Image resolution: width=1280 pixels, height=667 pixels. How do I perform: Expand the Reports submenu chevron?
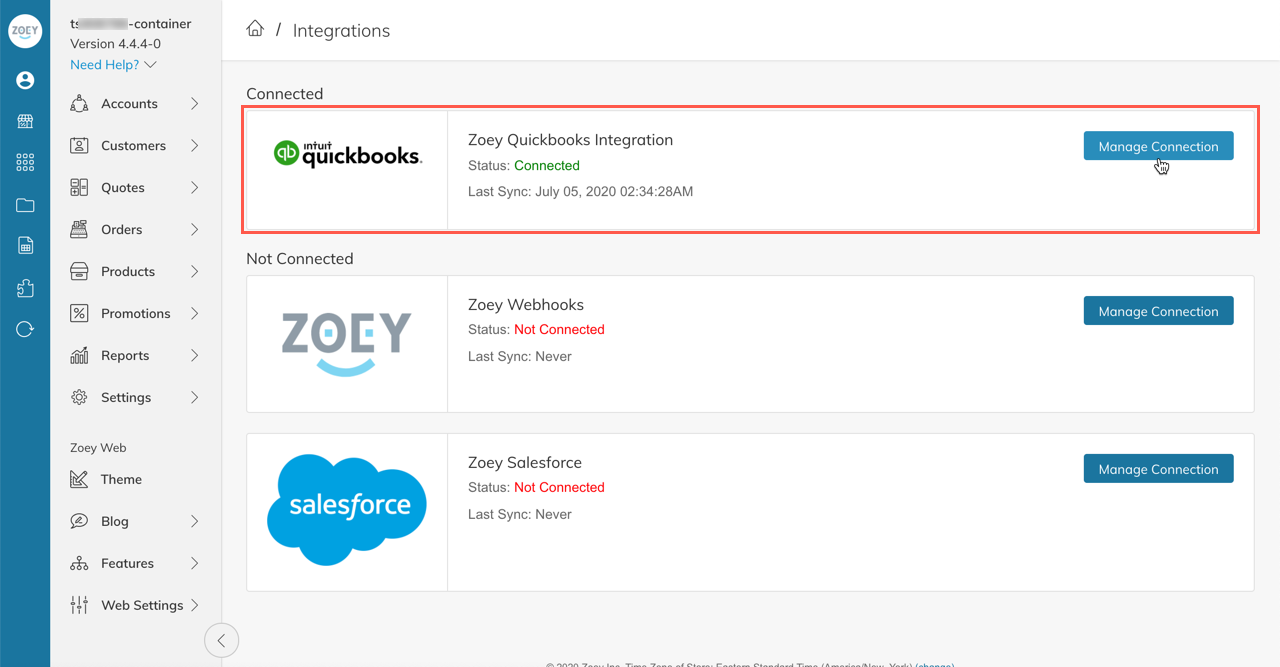(195, 355)
